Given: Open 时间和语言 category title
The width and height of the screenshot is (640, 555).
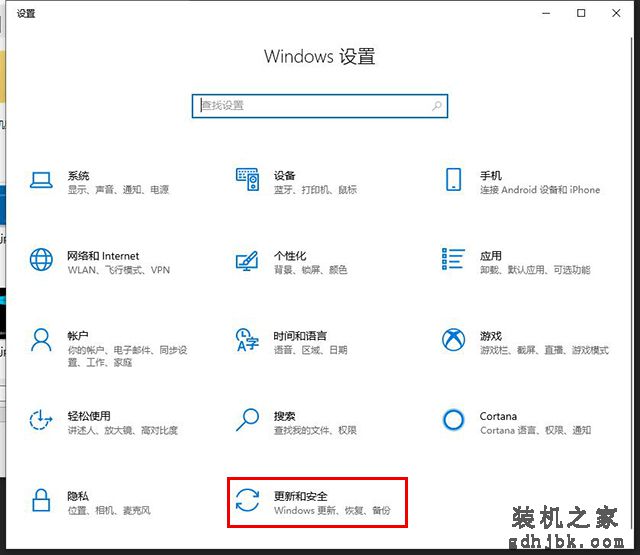Looking at the screenshot, I should click(x=300, y=336).
